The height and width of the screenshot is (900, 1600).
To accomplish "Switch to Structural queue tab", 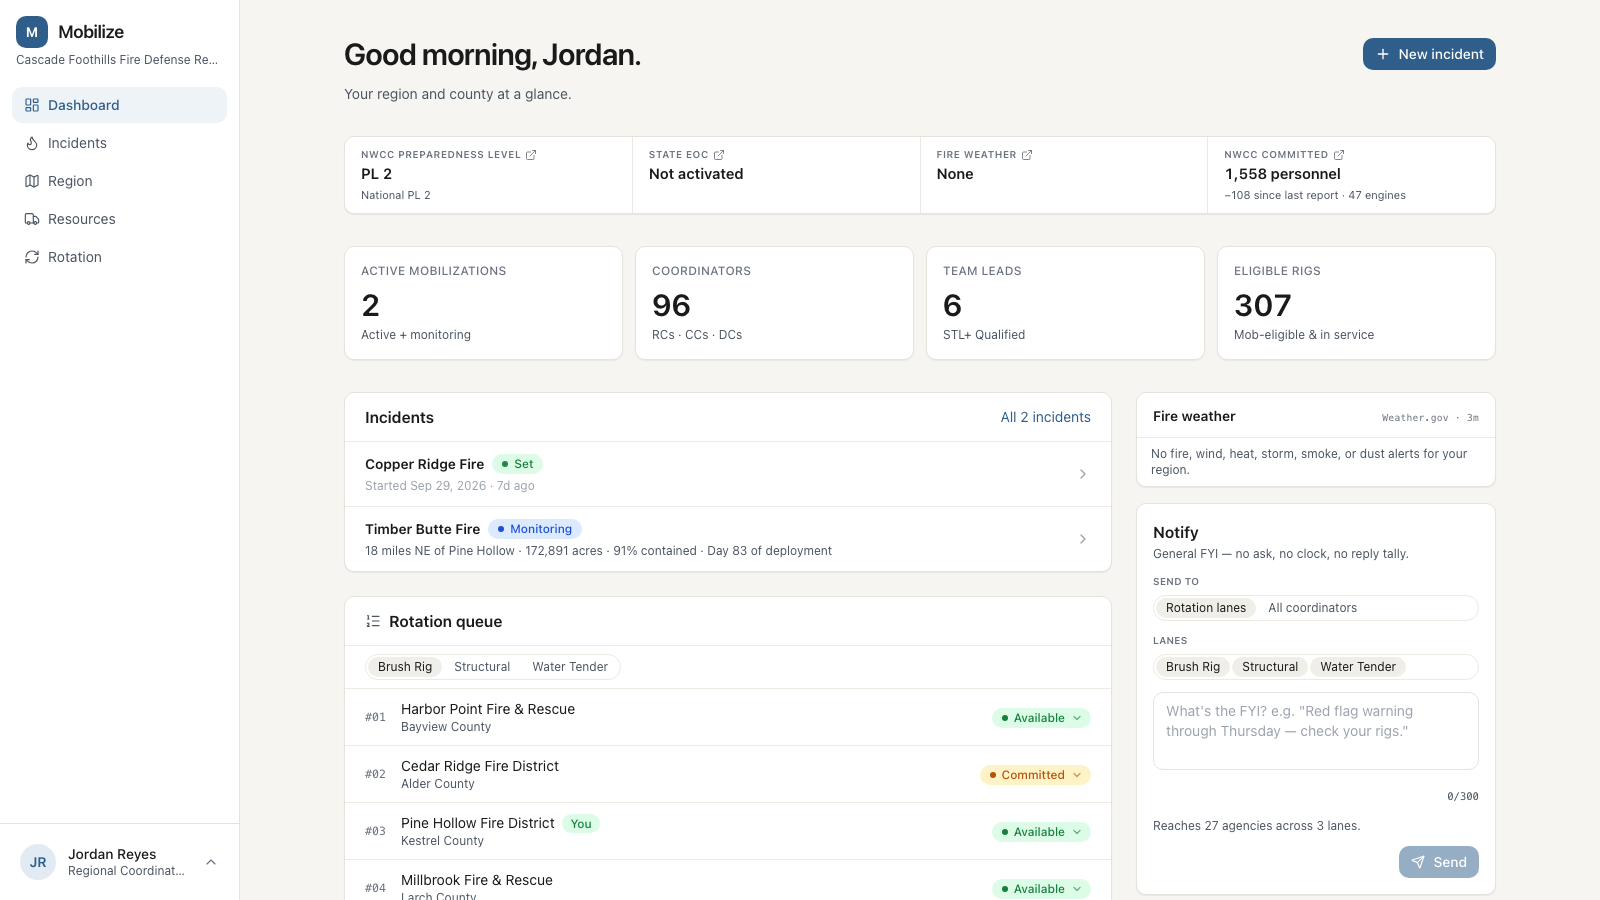I will tap(482, 667).
